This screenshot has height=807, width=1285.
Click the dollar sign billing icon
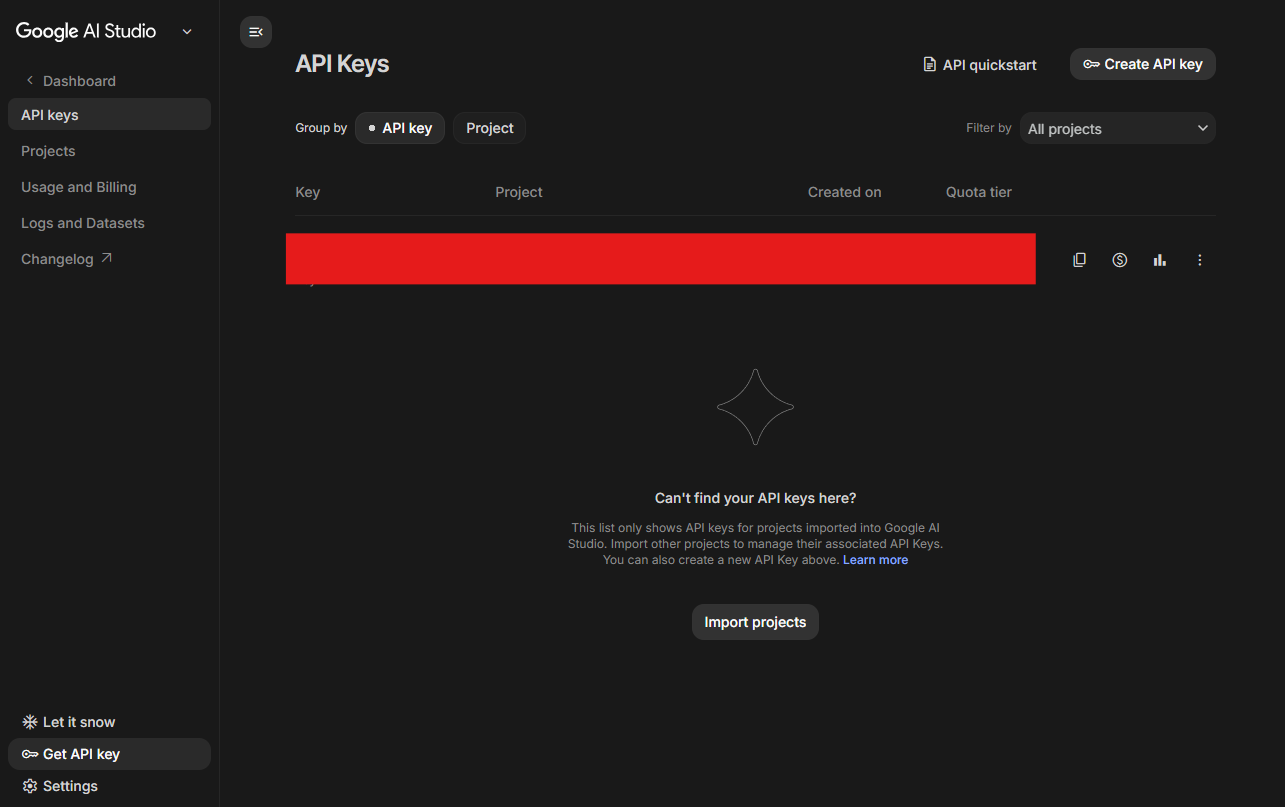pyautogui.click(x=1119, y=260)
